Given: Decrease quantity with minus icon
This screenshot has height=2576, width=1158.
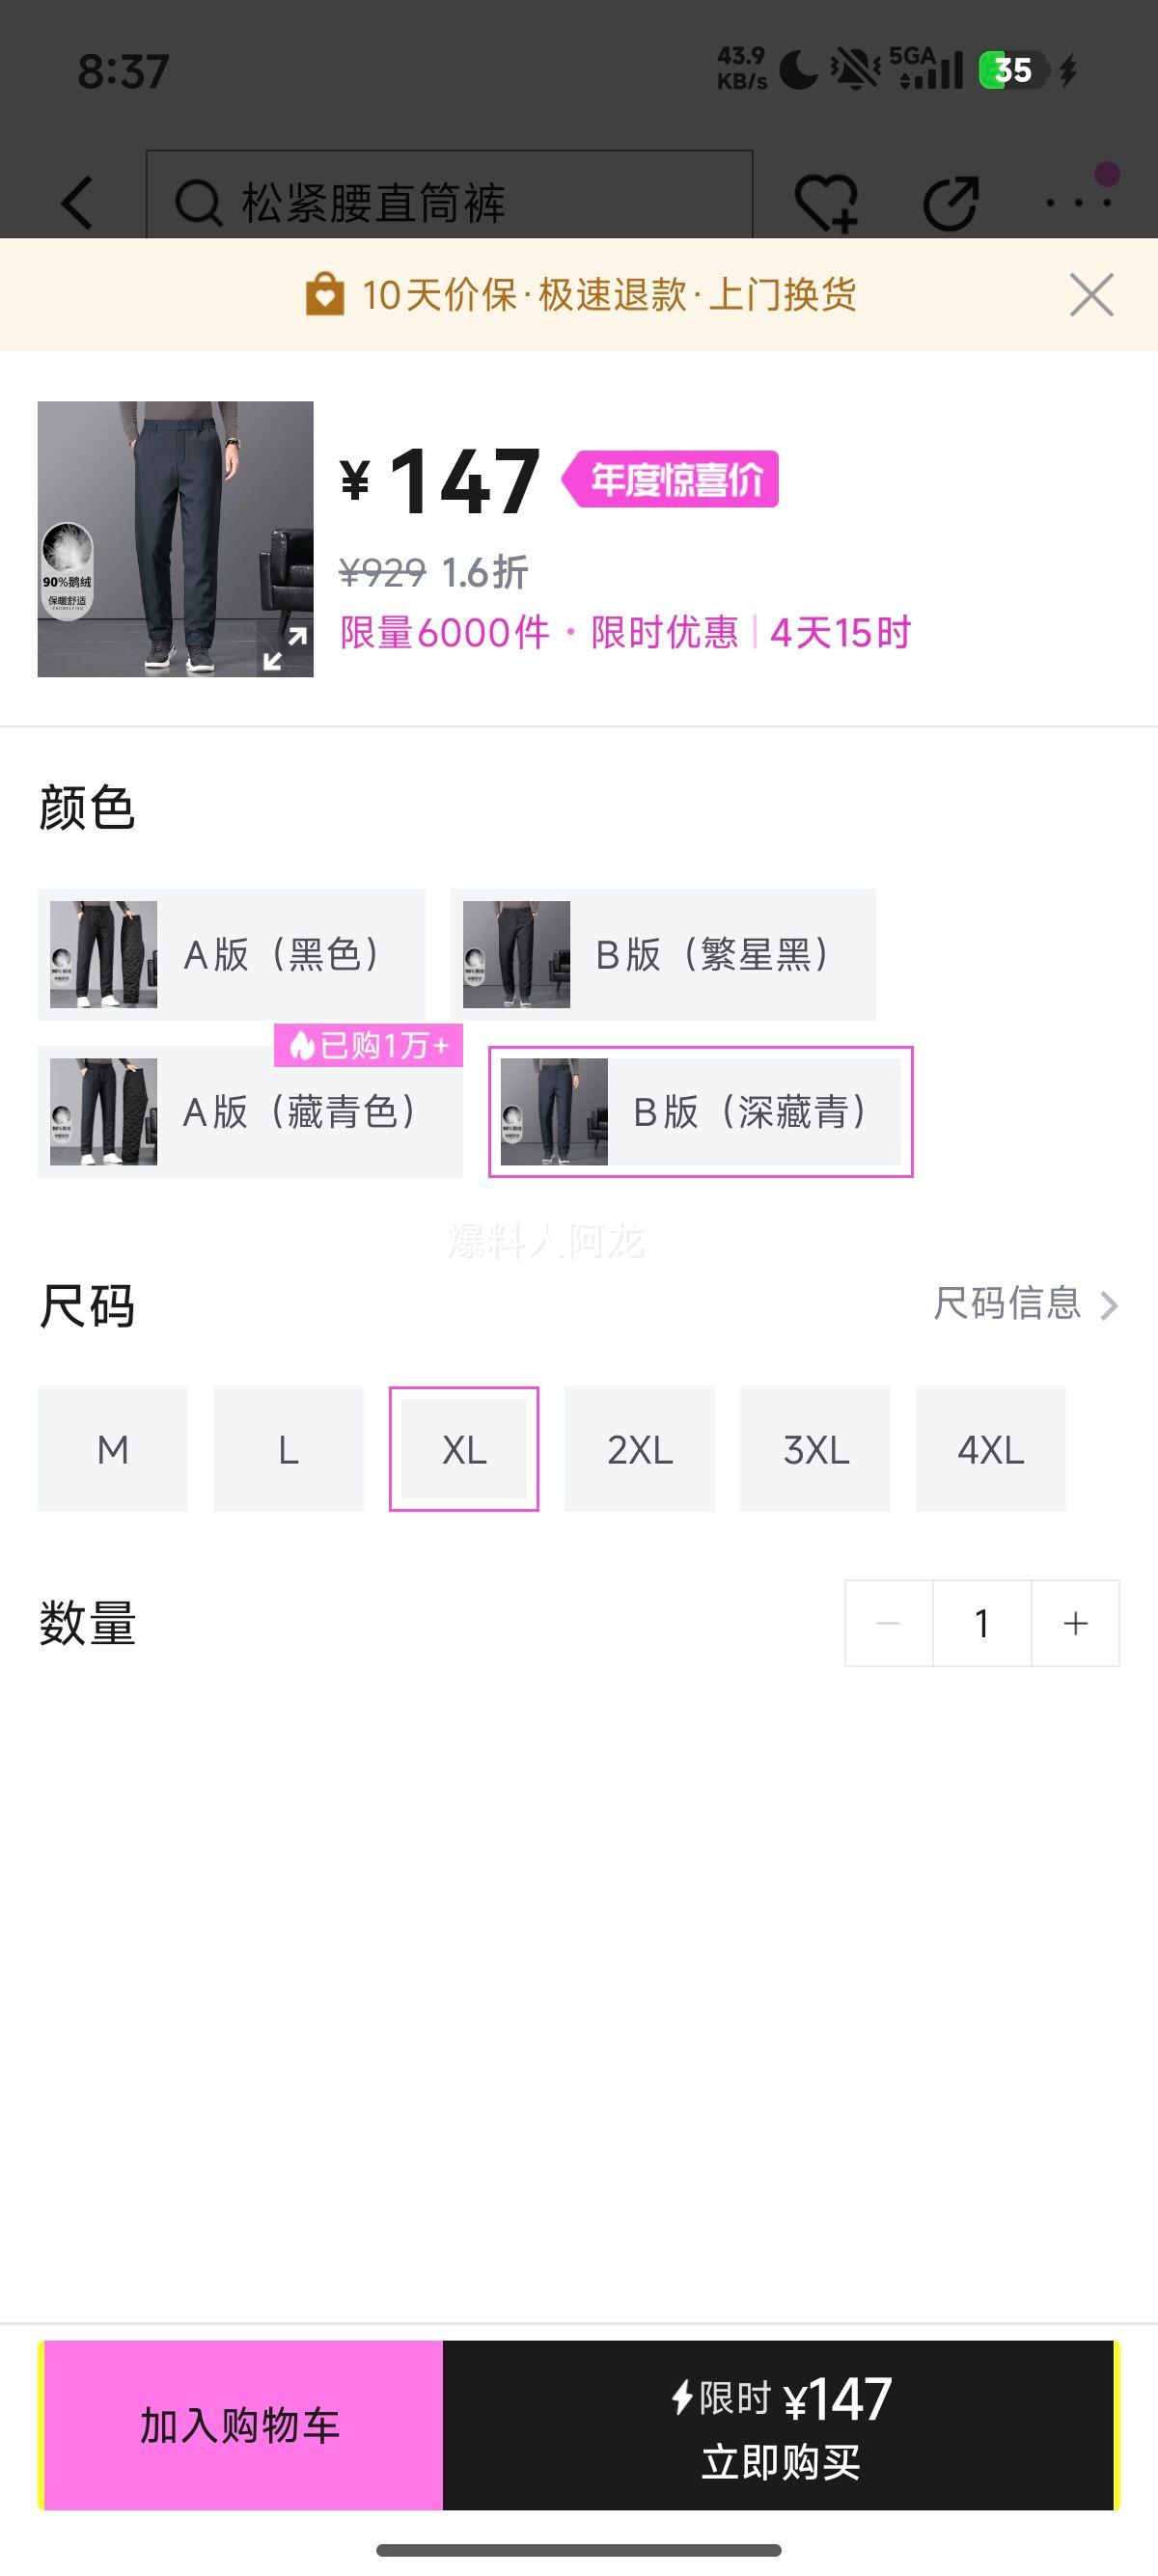Looking at the screenshot, I should click(x=888, y=1623).
